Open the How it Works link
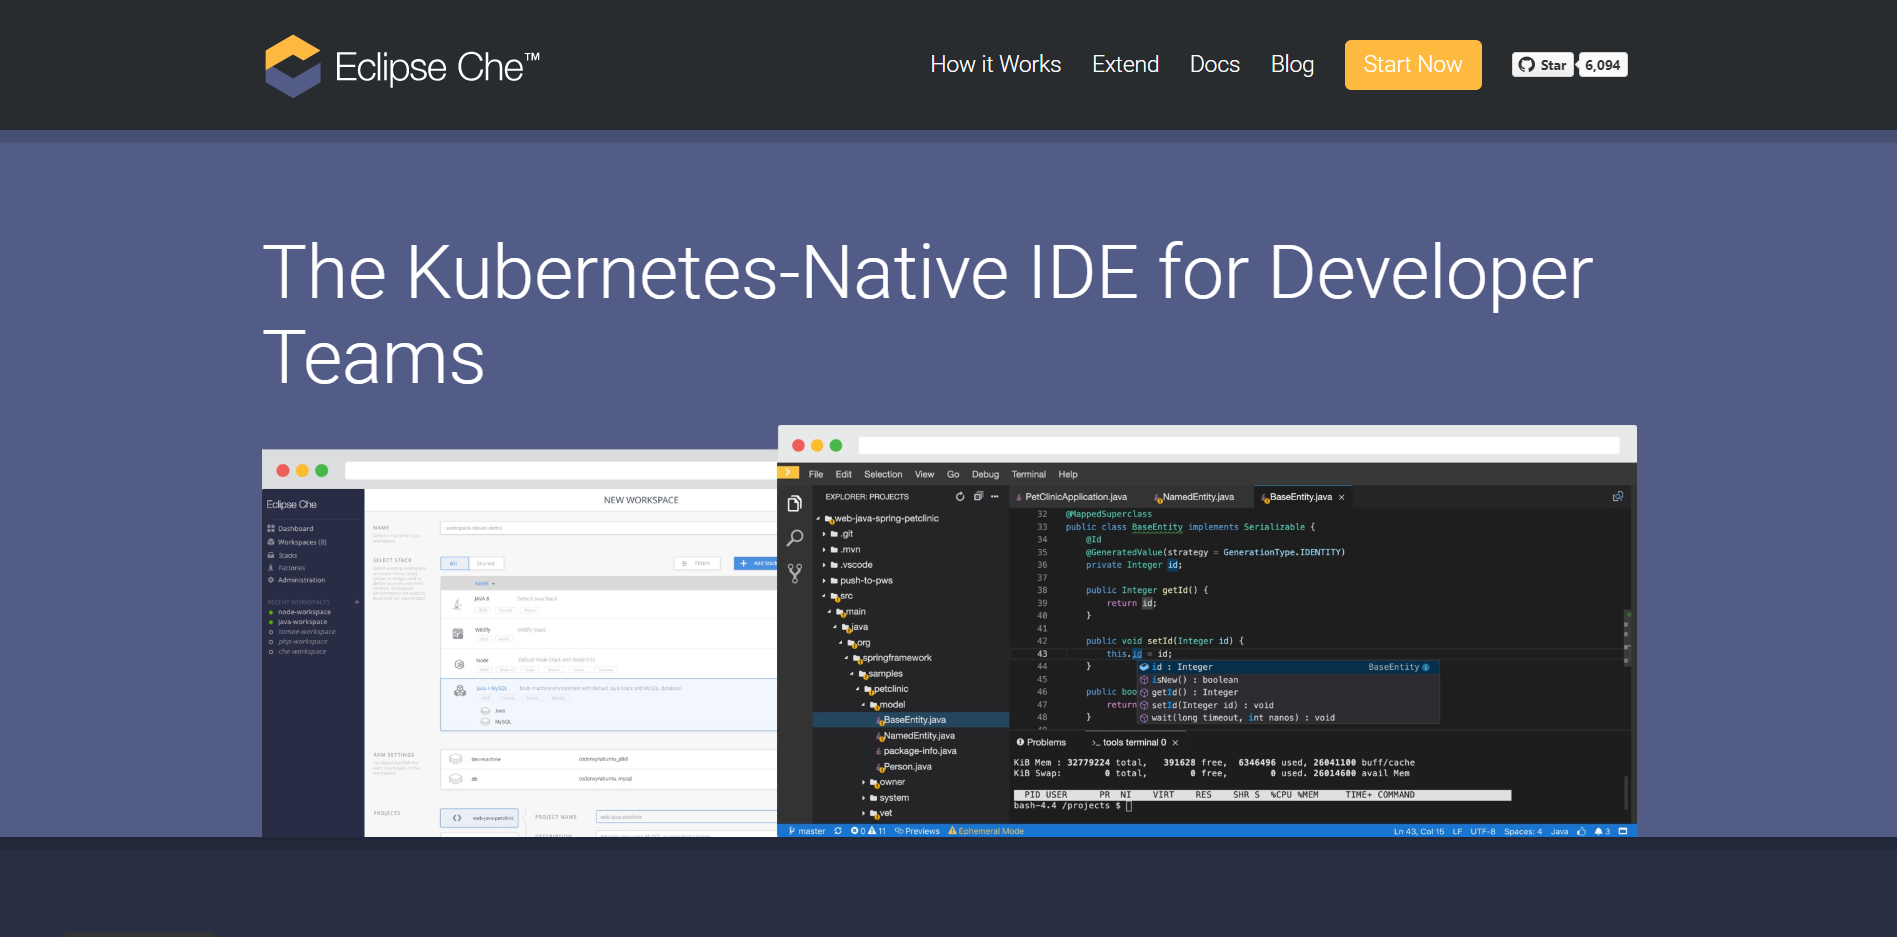 click(995, 65)
